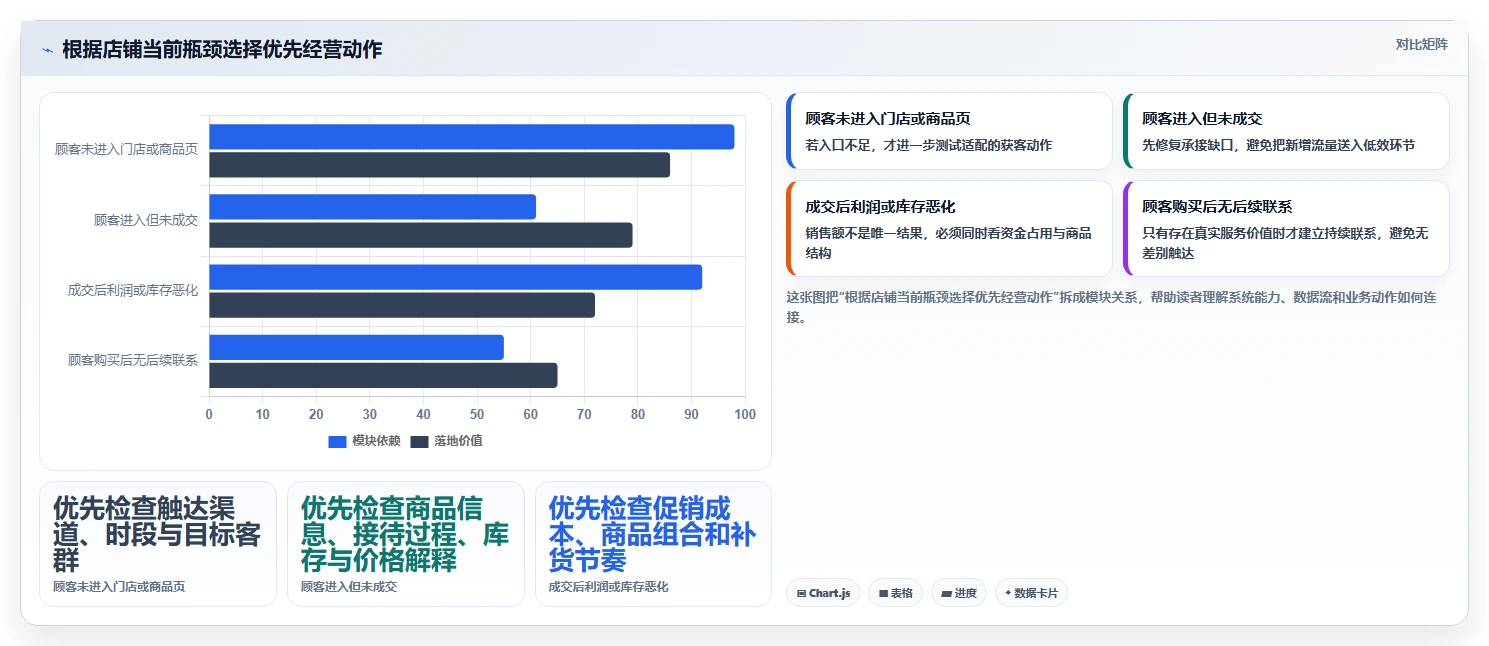This screenshot has height=646, width=1489.
Task: Click the caption 顾客进入但未成交 under green heading
Action: click(349, 587)
